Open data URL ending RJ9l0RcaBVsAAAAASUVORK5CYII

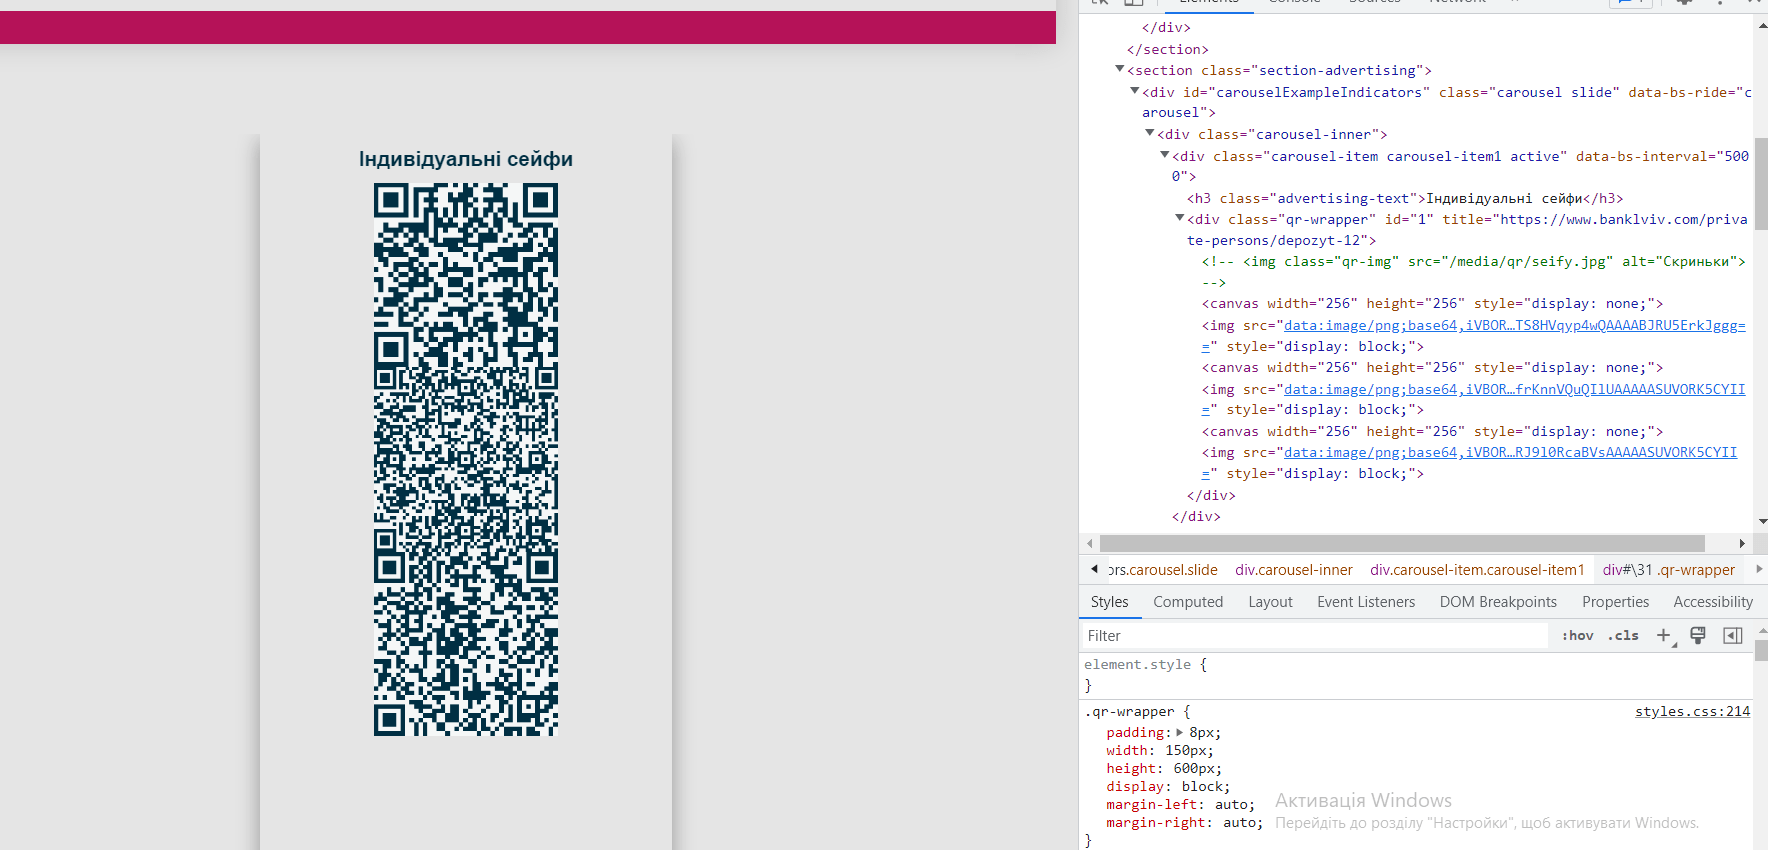tap(1510, 453)
